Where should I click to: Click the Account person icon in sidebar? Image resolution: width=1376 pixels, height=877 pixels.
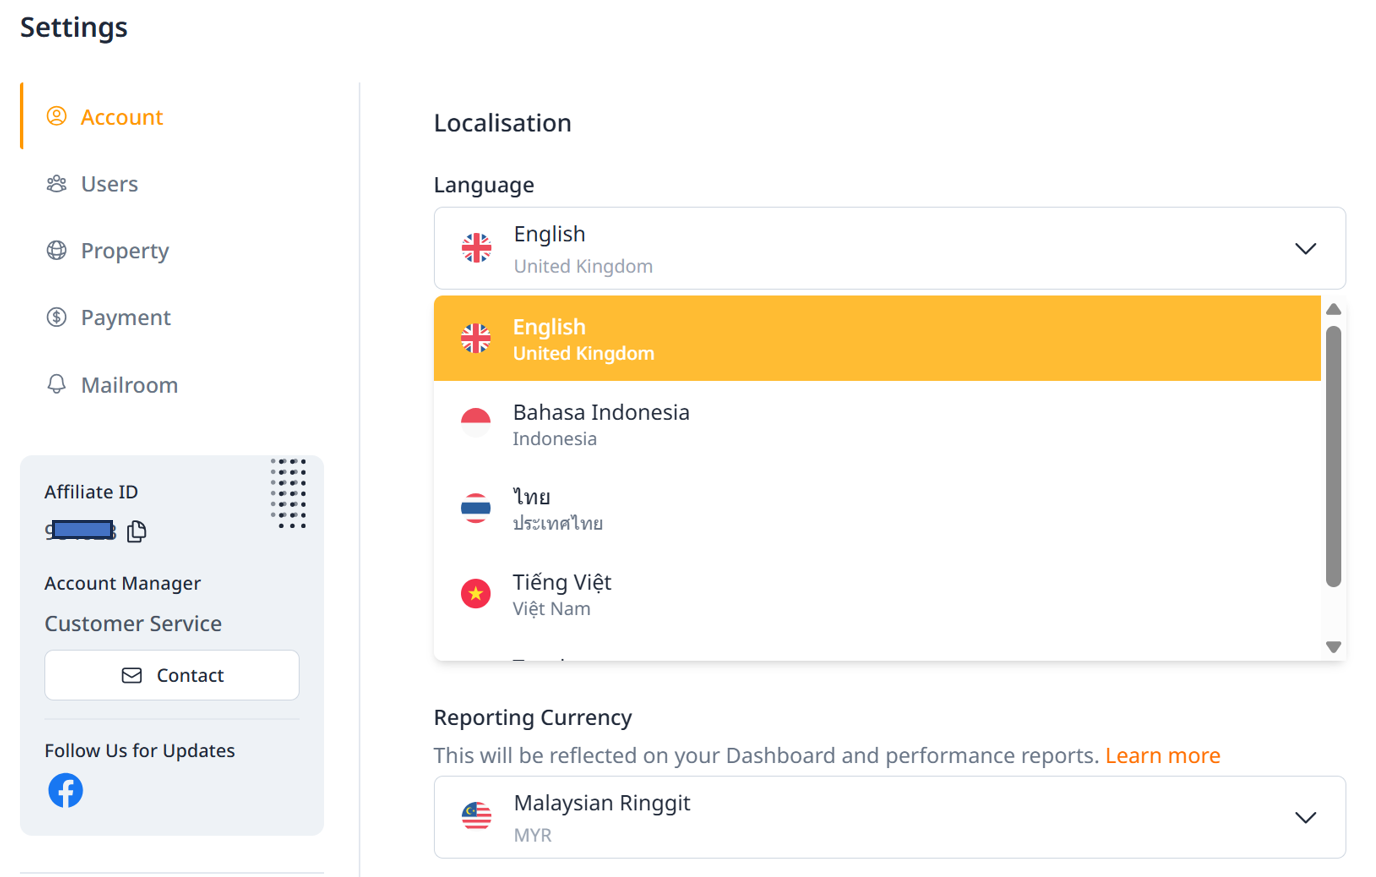click(57, 117)
